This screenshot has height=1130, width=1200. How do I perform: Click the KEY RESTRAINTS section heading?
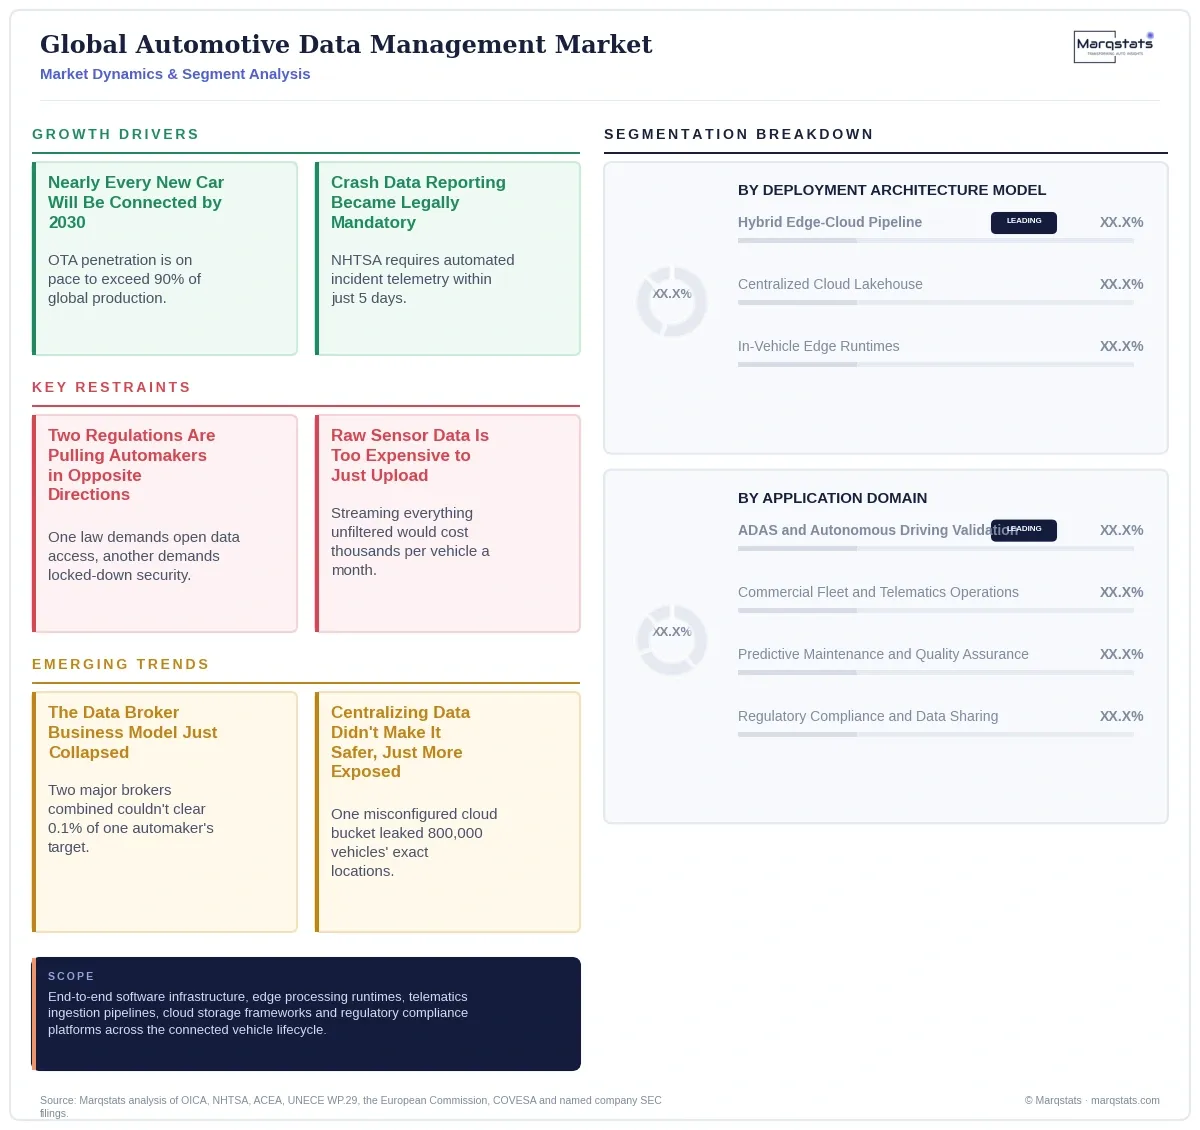point(111,387)
